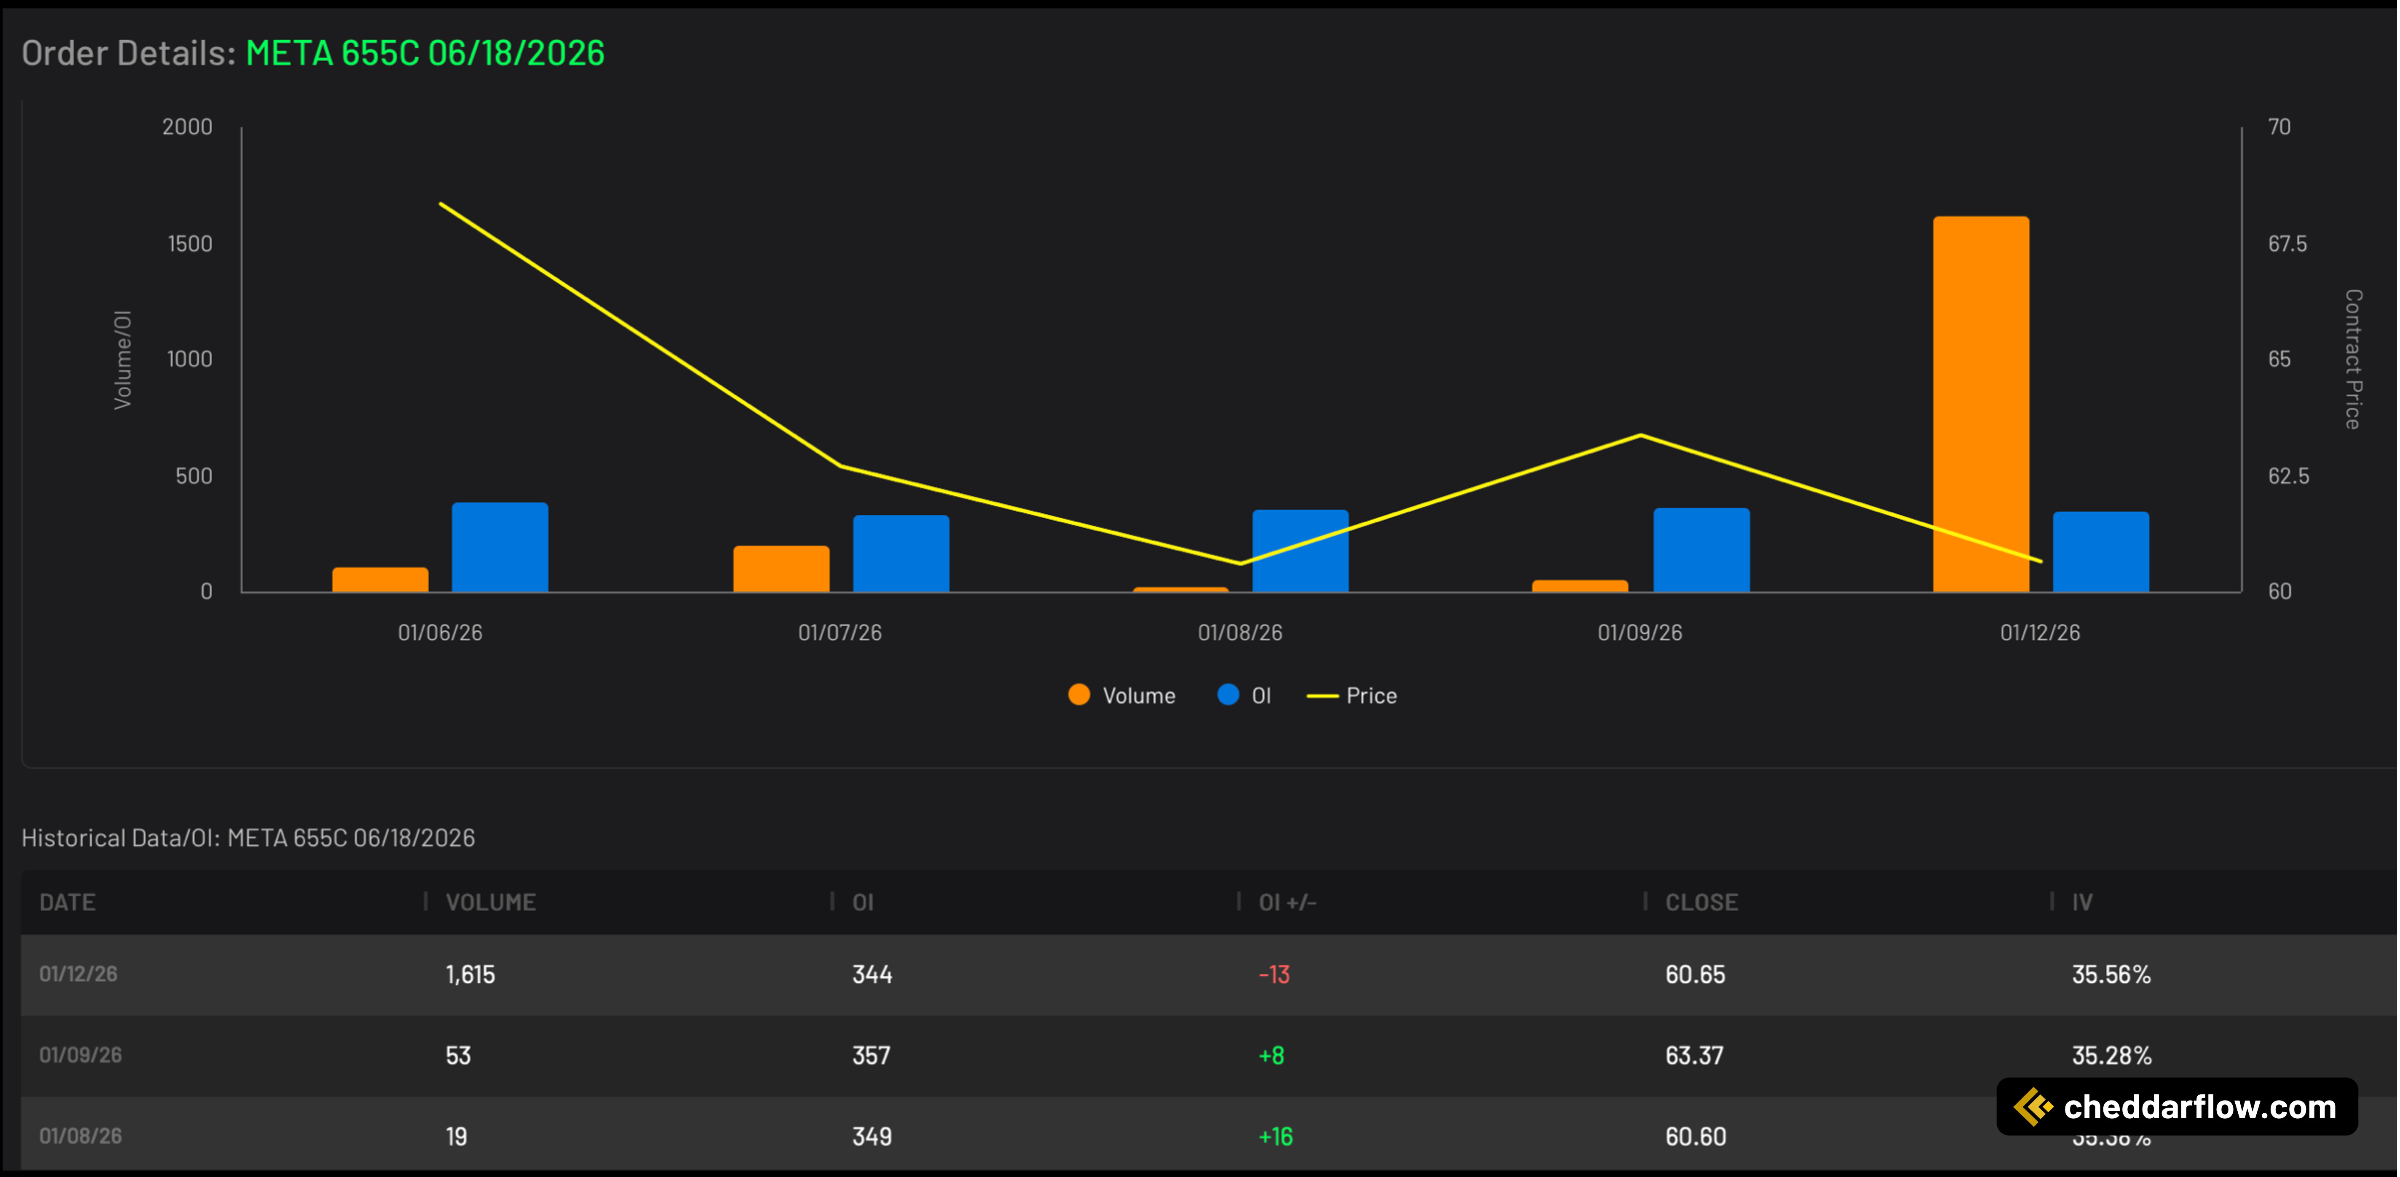2400x1177 pixels.
Task: Click the OI value 357 in the table
Action: (x=871, y=1055)
